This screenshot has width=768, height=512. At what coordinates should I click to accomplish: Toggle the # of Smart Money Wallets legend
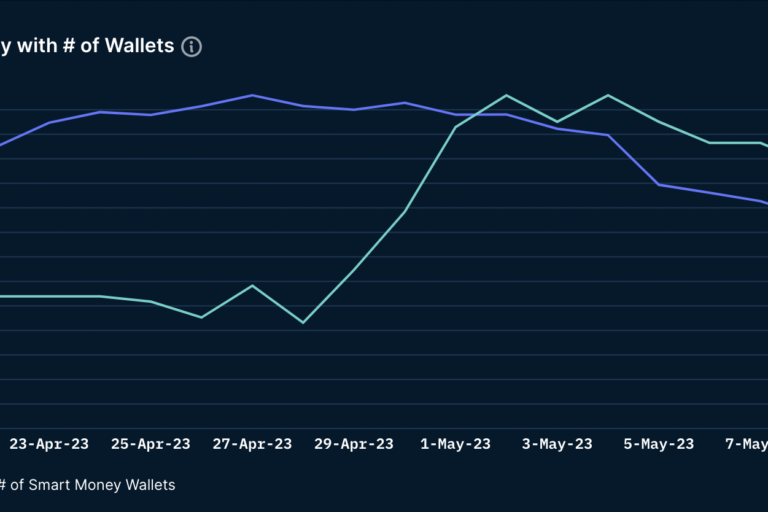tap(87, 485)
